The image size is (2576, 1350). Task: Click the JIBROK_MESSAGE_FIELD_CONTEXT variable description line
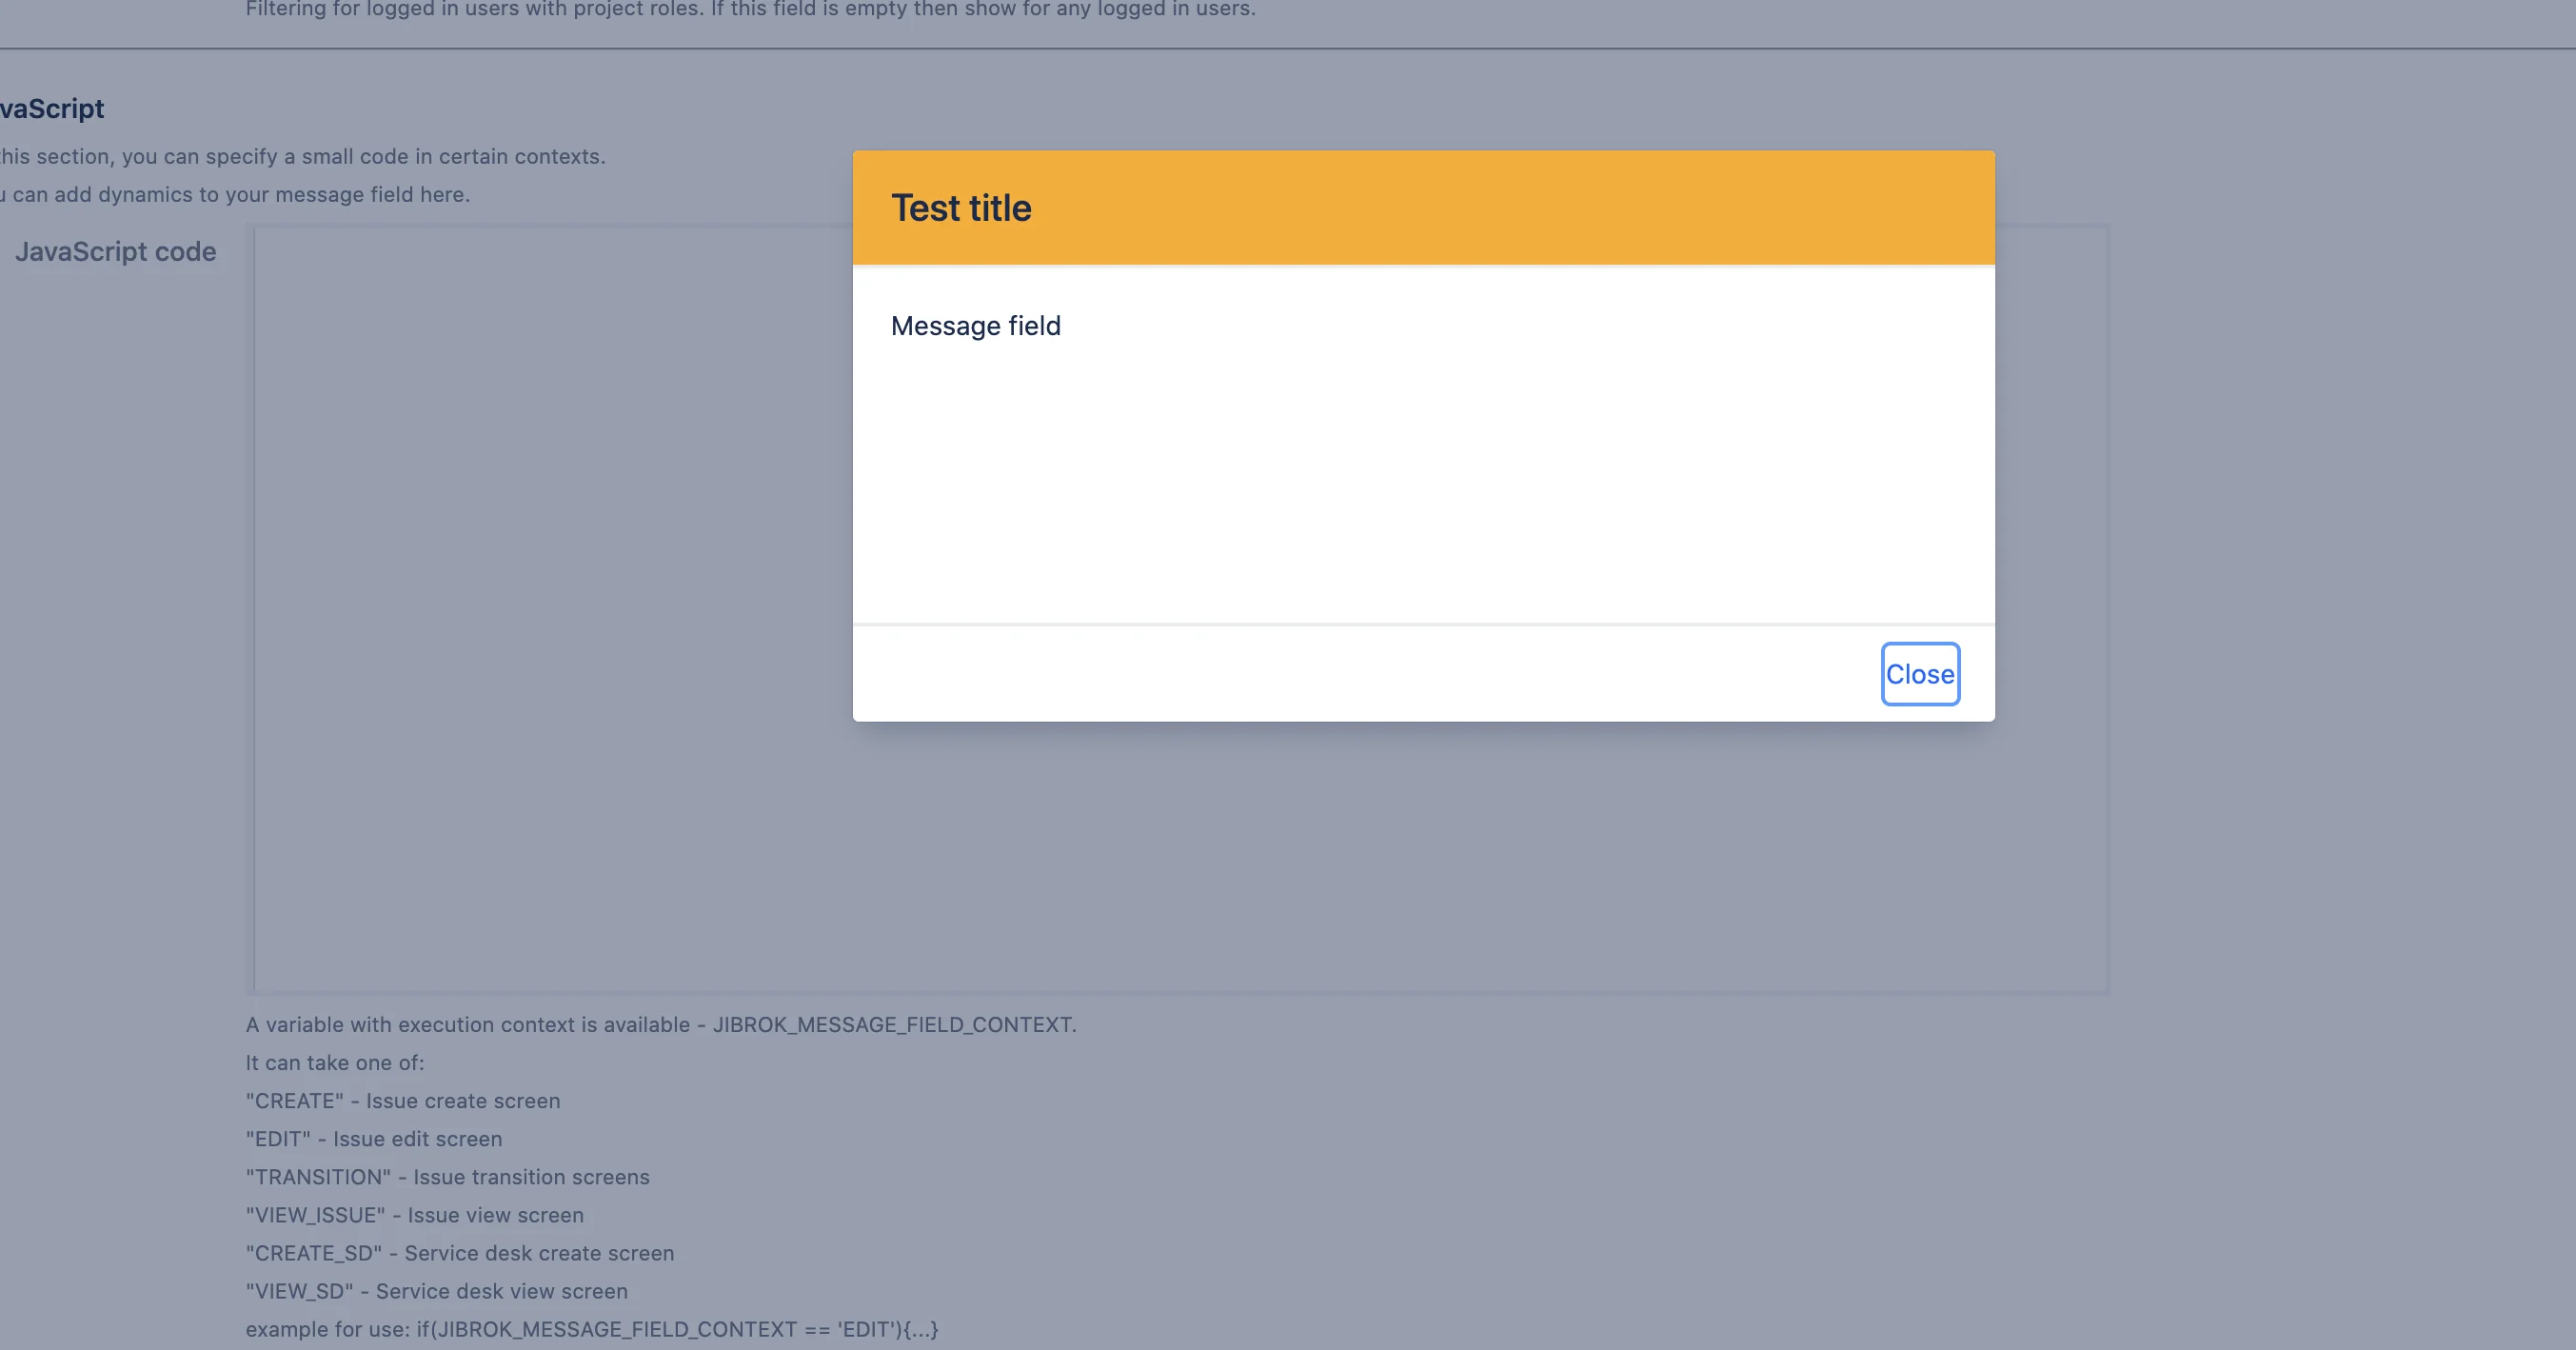coord(661,1025)
